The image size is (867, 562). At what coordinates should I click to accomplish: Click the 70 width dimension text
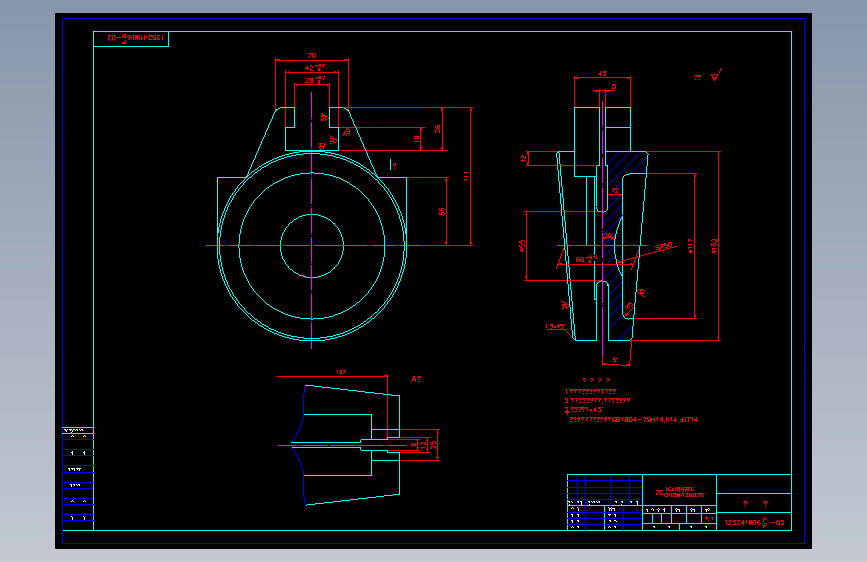tap(312, 56)
